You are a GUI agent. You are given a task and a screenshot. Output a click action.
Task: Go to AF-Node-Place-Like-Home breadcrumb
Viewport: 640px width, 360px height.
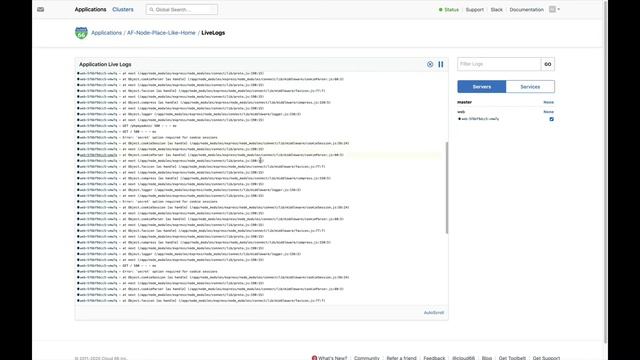click(161, 33)
